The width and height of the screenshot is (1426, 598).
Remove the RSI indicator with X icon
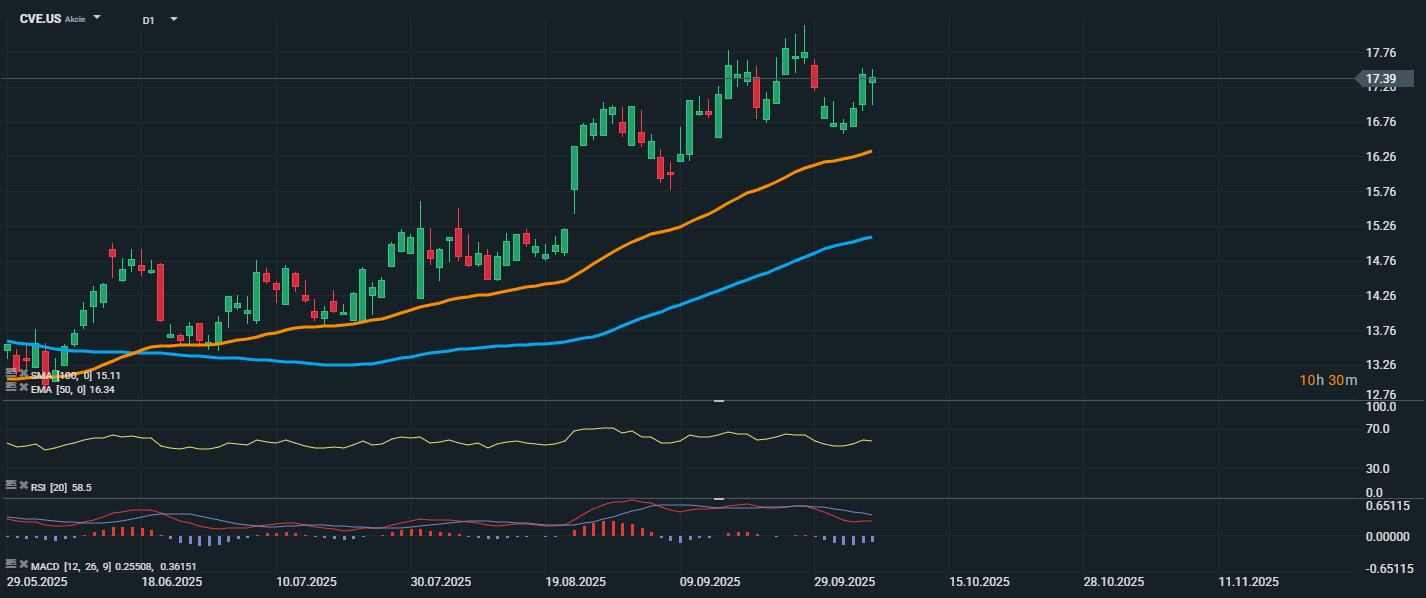(23, 485)
